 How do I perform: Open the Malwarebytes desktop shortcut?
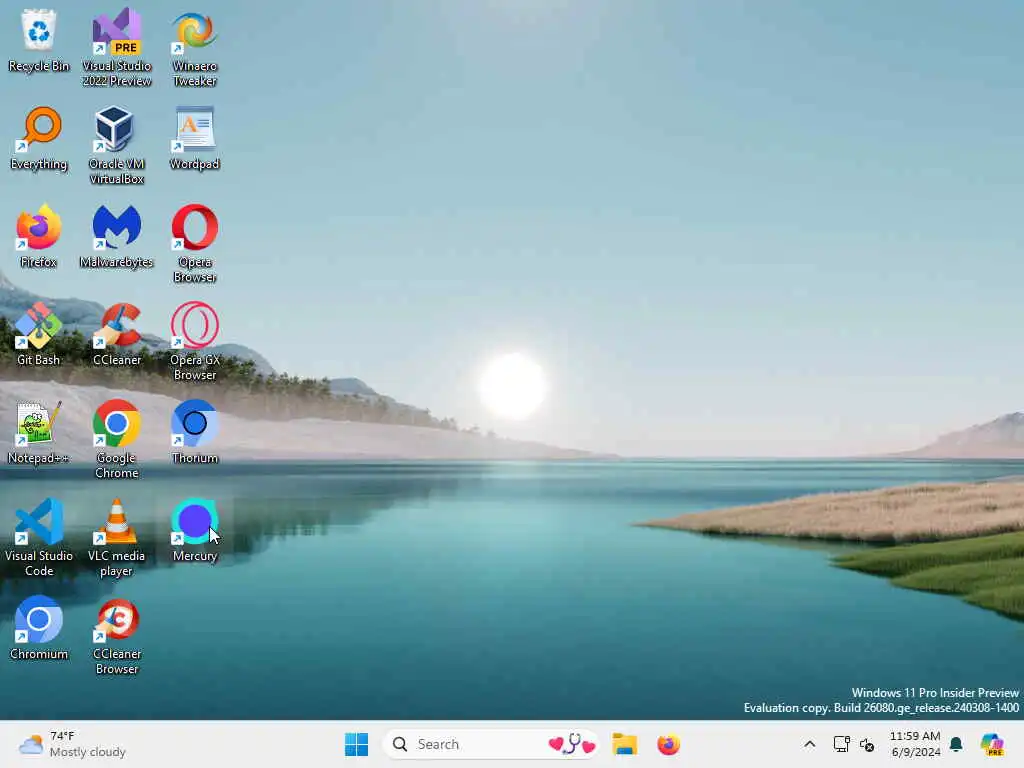[x=116, y=237]
